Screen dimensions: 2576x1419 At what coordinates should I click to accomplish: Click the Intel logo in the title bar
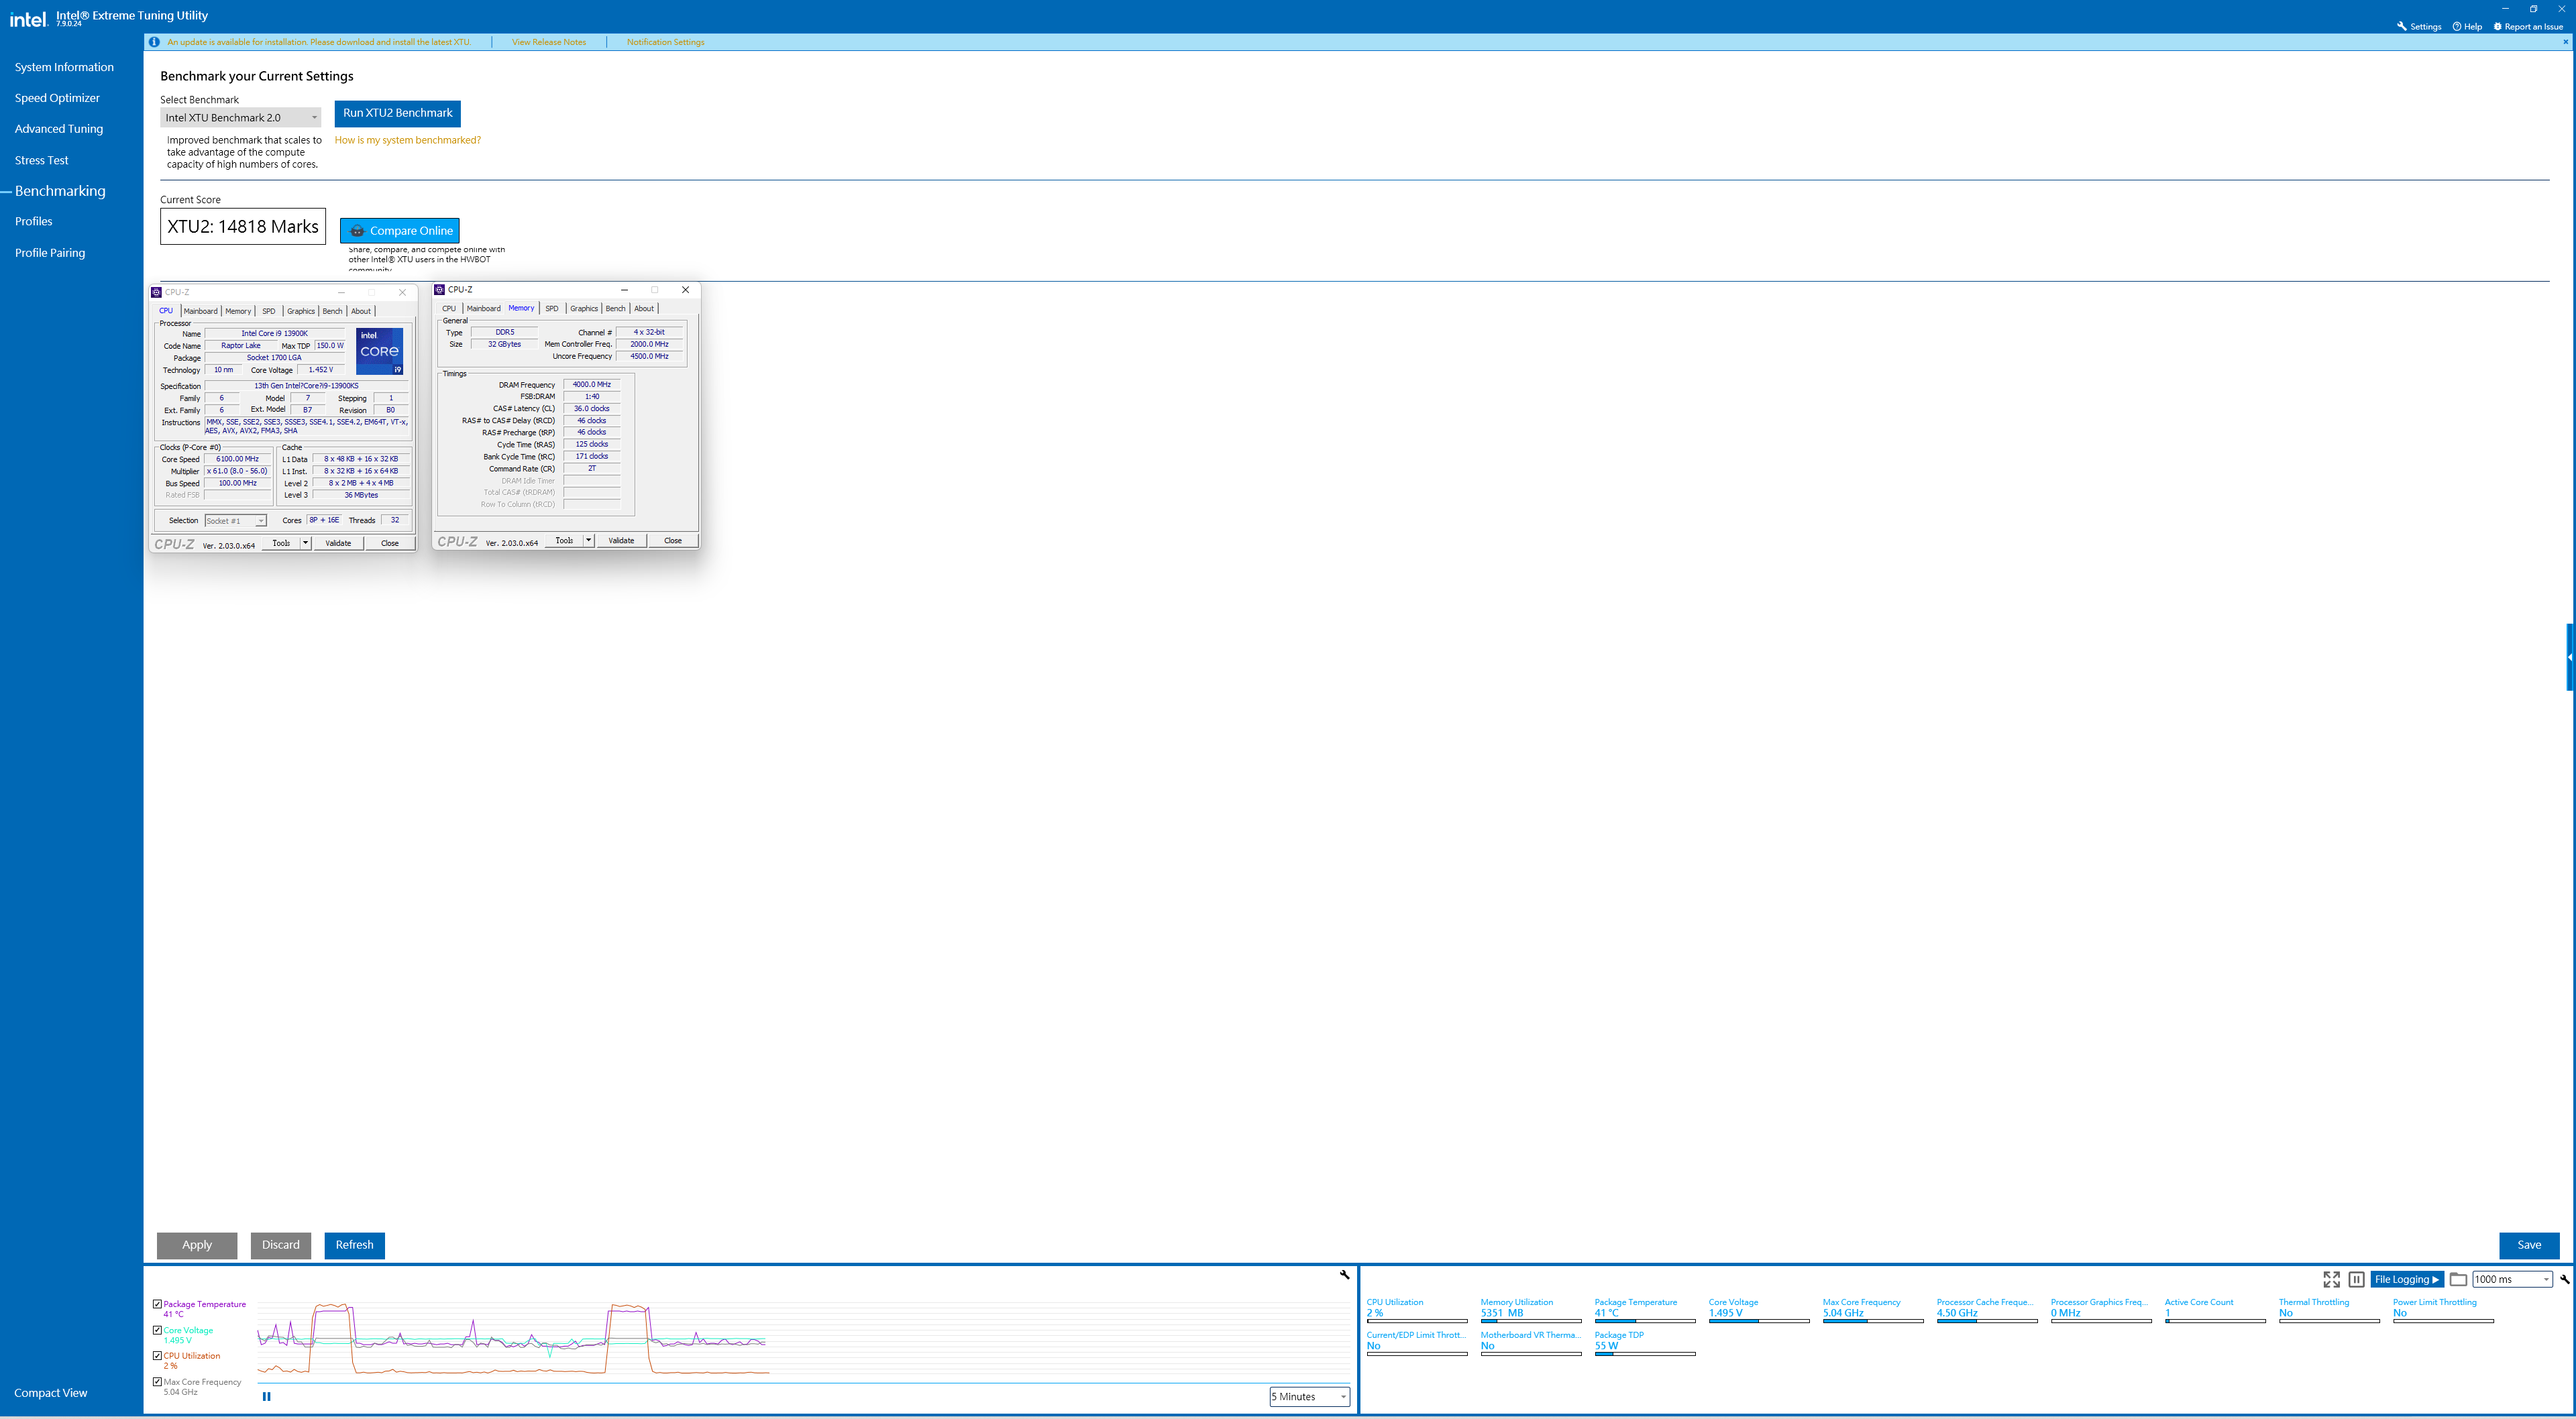(x=28, y=19)
